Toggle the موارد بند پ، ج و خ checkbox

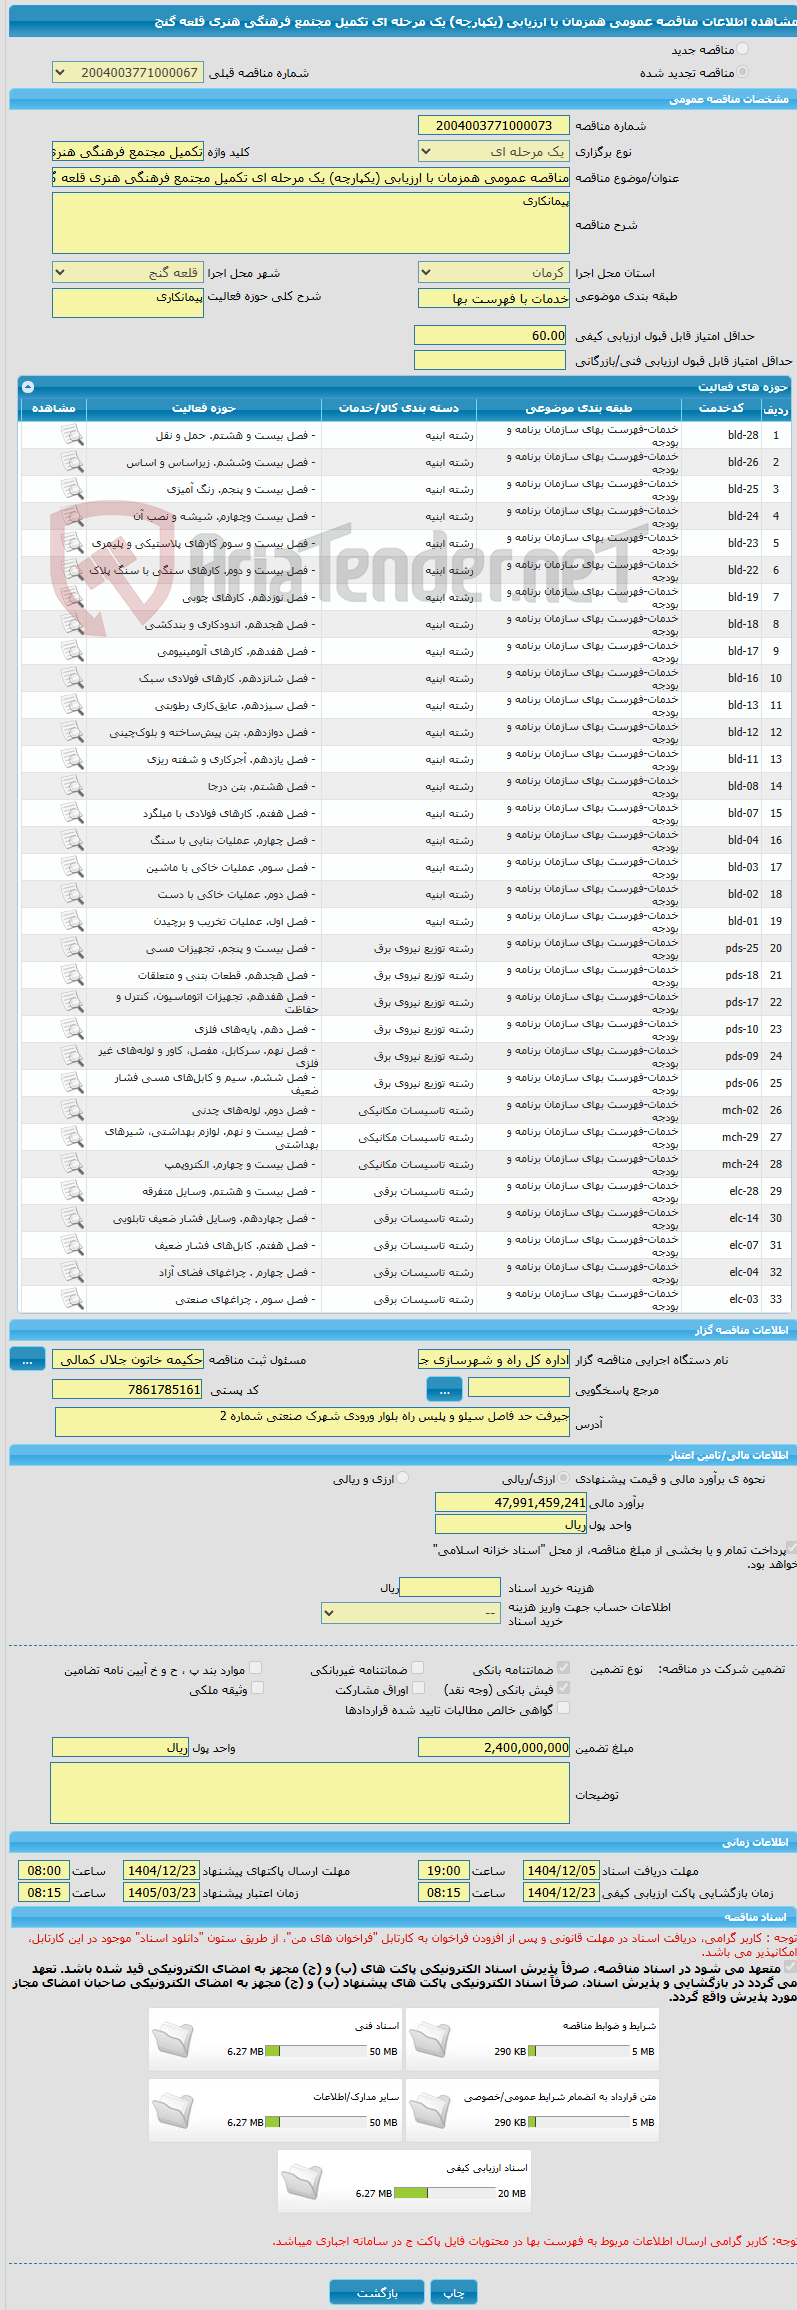click(256, 1668)
